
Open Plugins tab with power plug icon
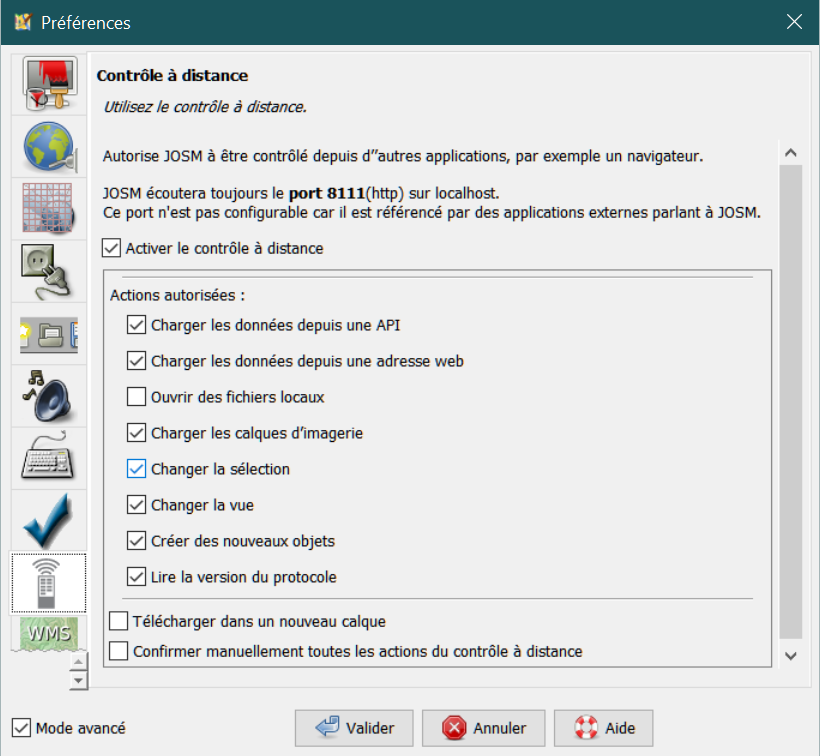(x=48, y=271)
